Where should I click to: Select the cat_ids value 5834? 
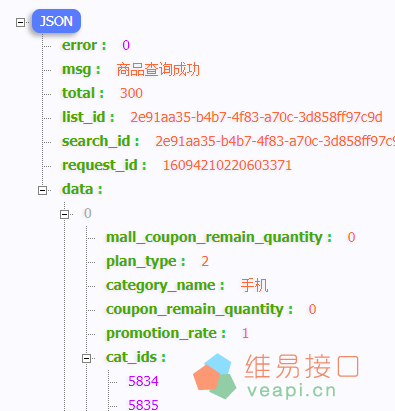coord(143,381)
